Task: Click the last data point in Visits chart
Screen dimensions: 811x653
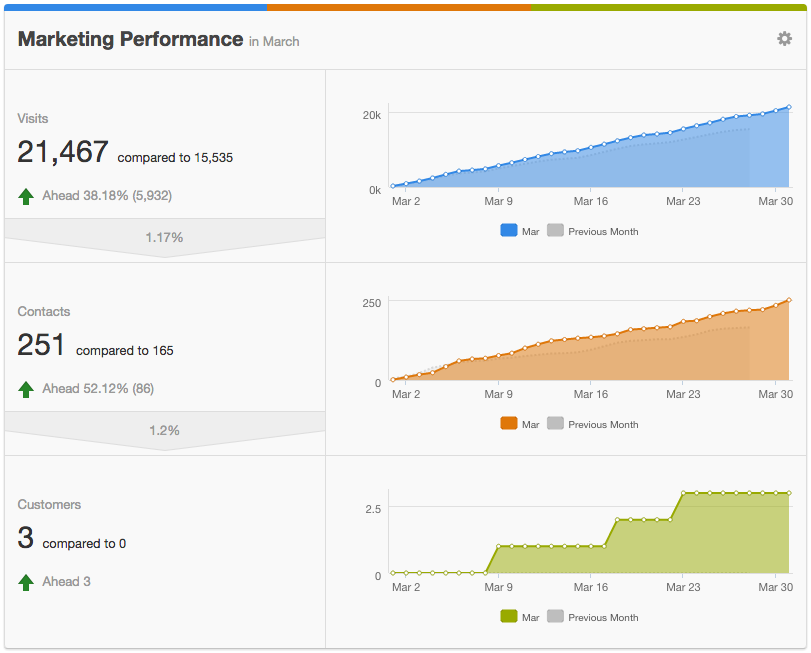Action: [x=789, y=107]
